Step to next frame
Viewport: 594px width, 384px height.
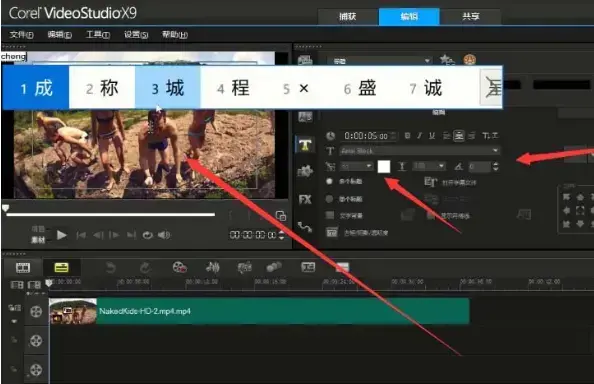click(x=114, y=235)
